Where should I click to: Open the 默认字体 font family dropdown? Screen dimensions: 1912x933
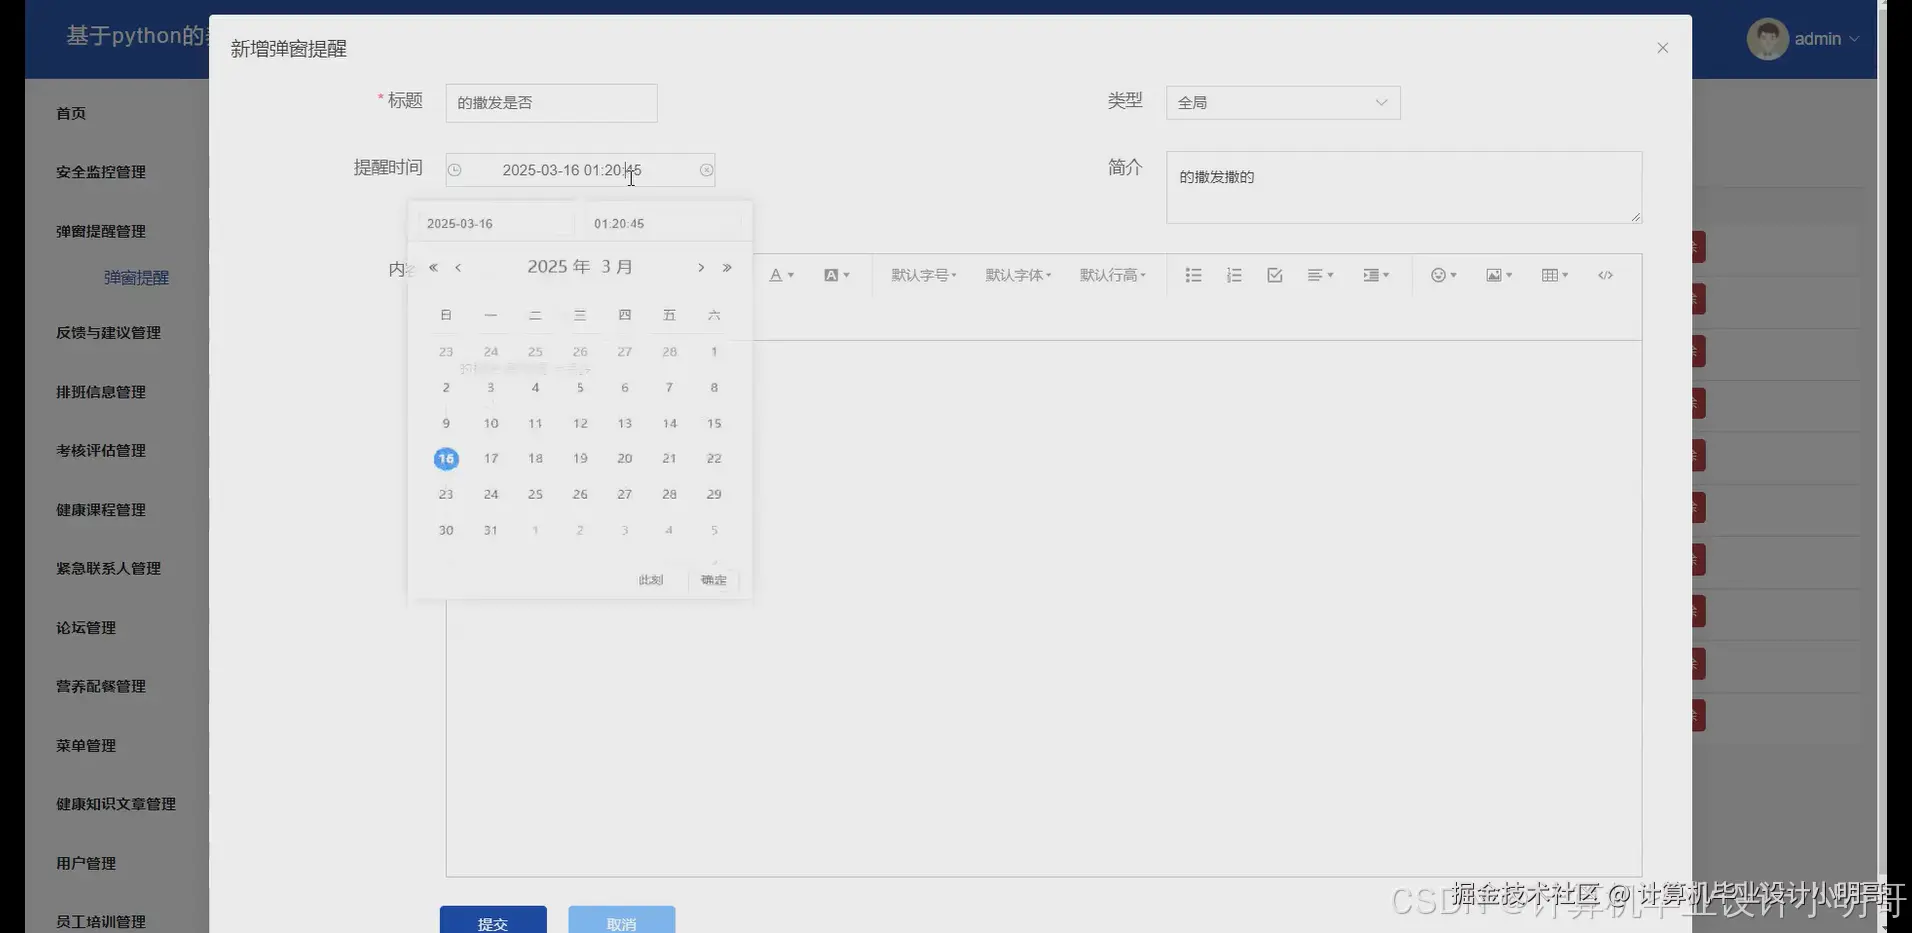(1017, 275)
